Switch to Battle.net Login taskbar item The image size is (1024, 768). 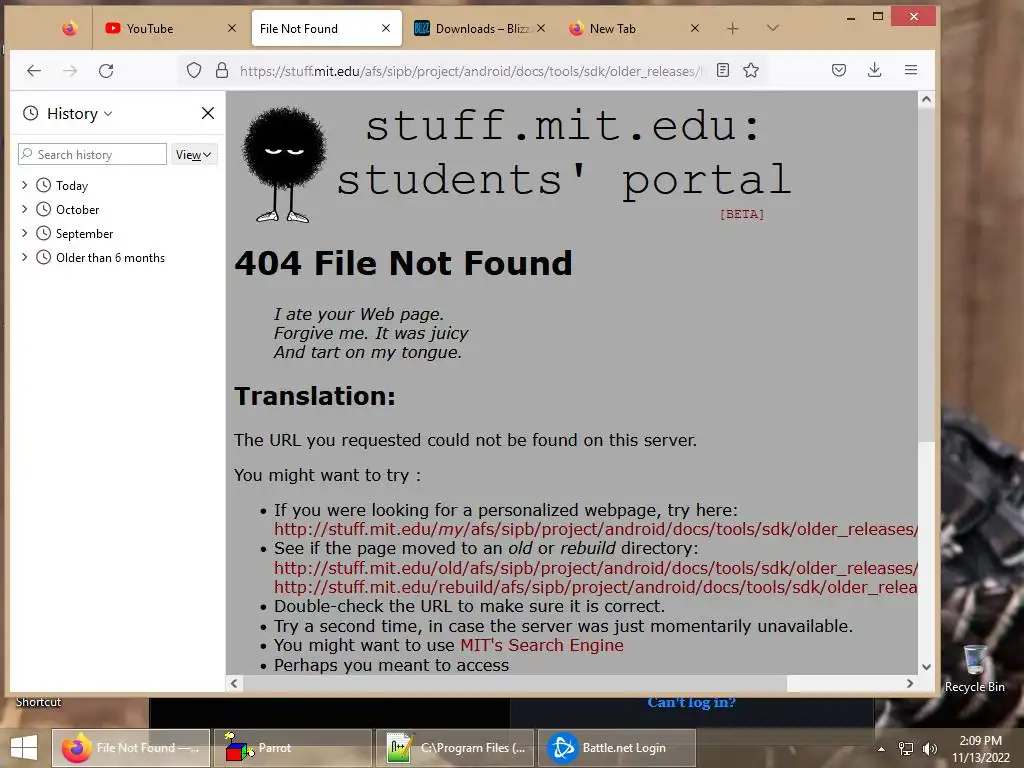click(617, 748)
